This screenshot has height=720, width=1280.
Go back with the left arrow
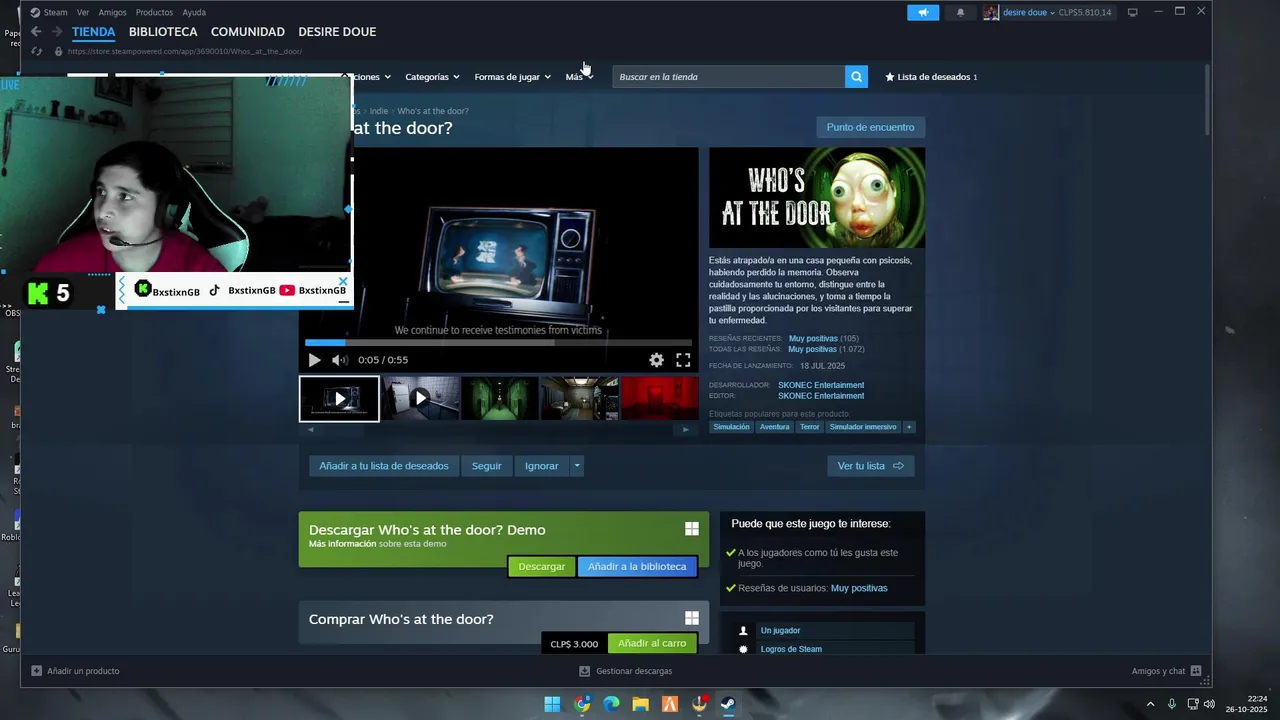tap(36, 32)
